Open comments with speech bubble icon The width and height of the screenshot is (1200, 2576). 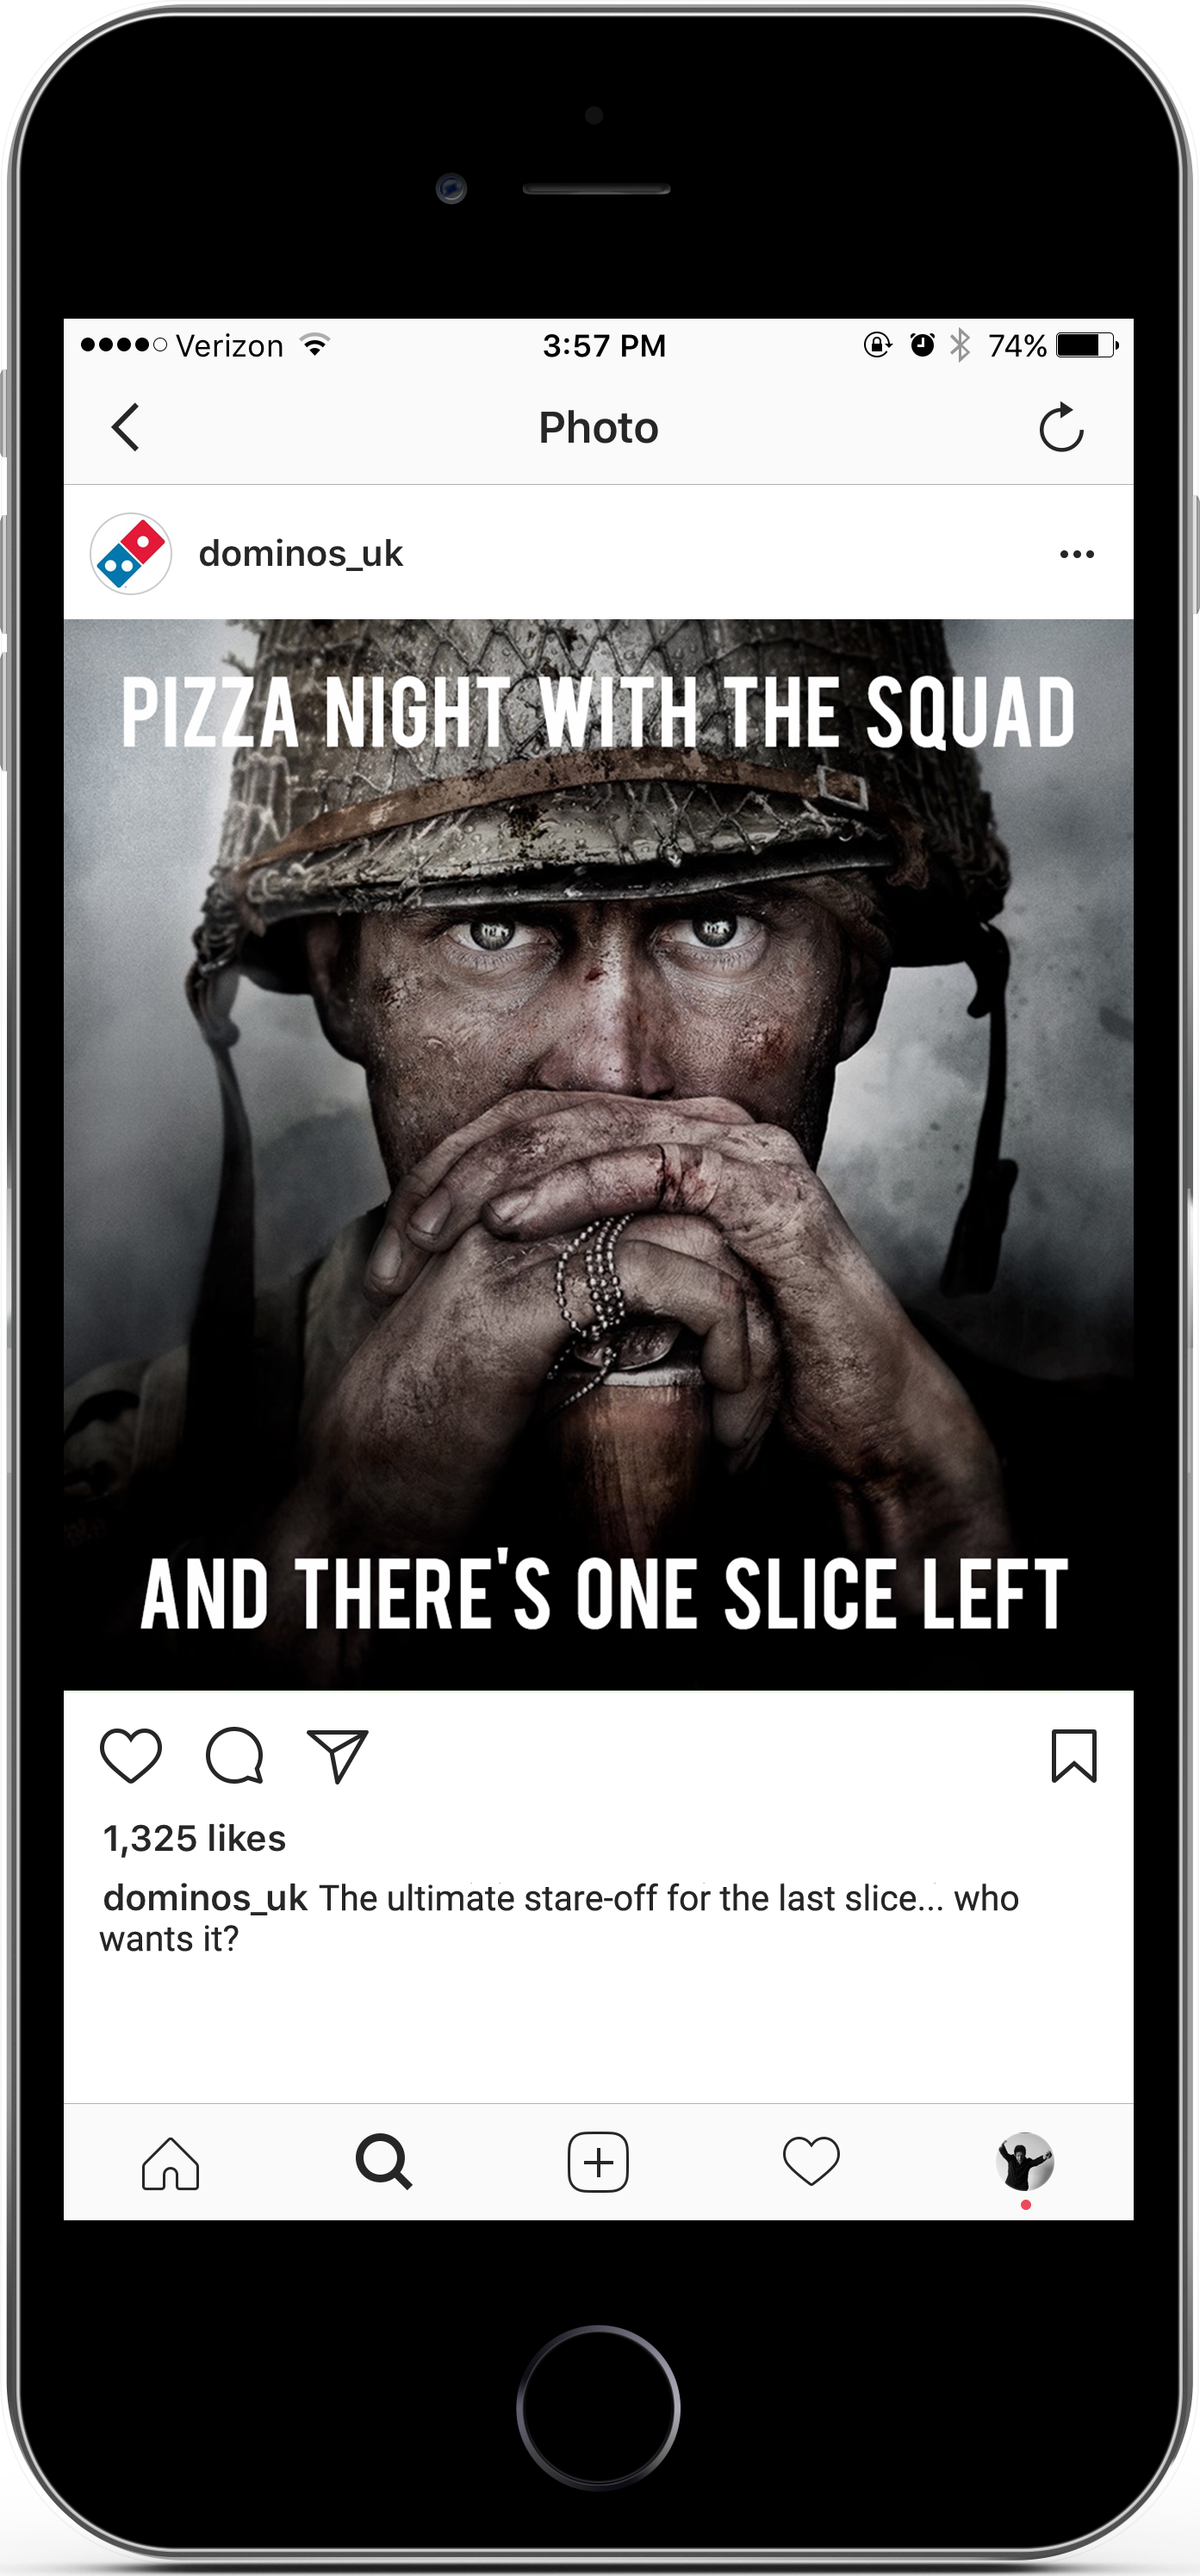[x=235, y=1756]
